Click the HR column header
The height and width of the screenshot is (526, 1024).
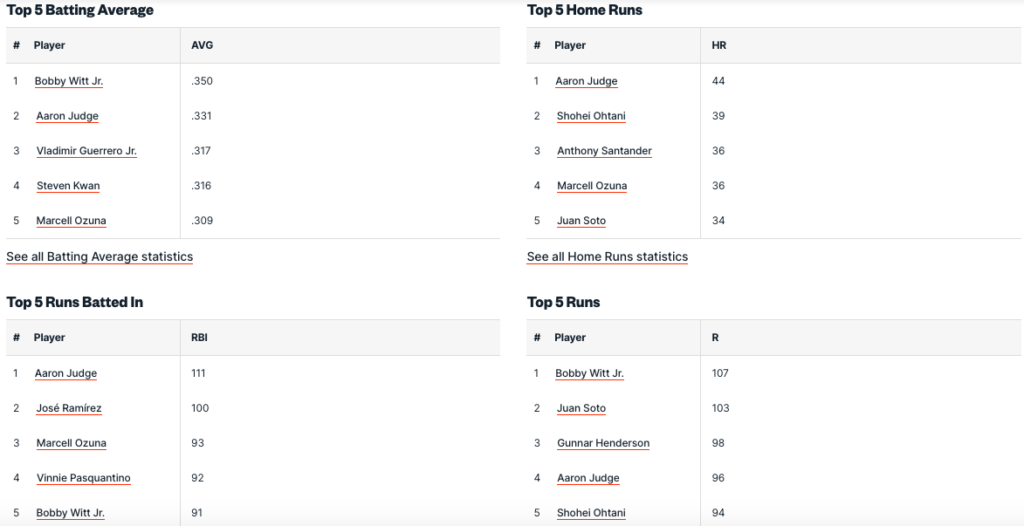click(719, 45)
